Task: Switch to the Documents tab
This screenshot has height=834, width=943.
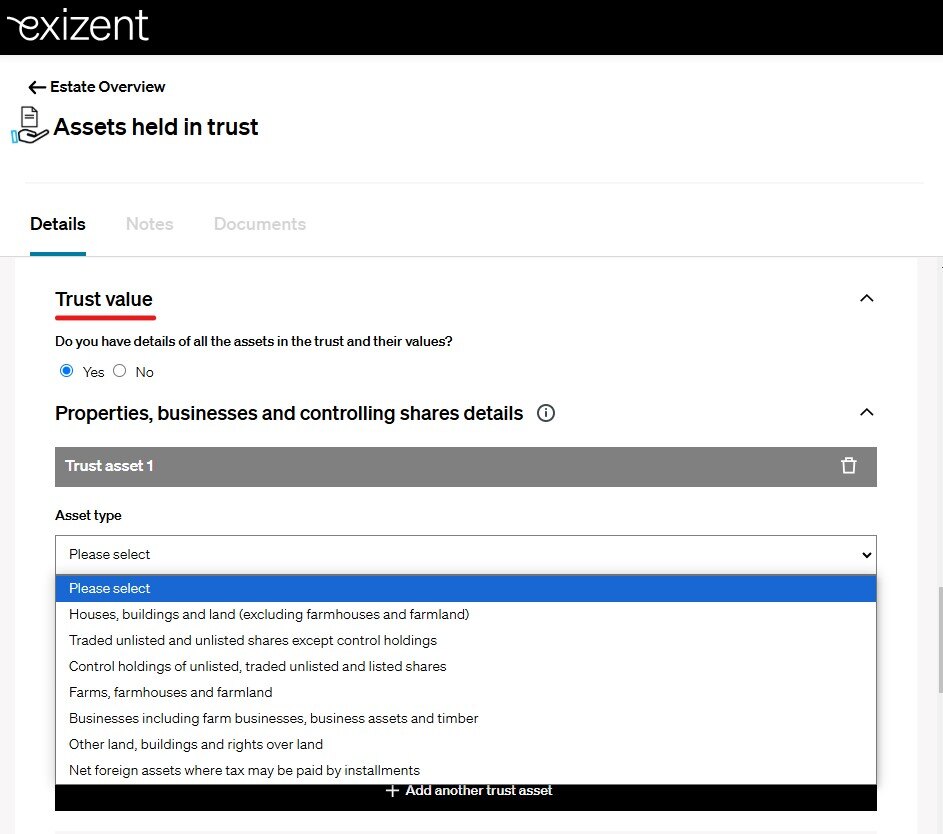Action: coord(260,224)
